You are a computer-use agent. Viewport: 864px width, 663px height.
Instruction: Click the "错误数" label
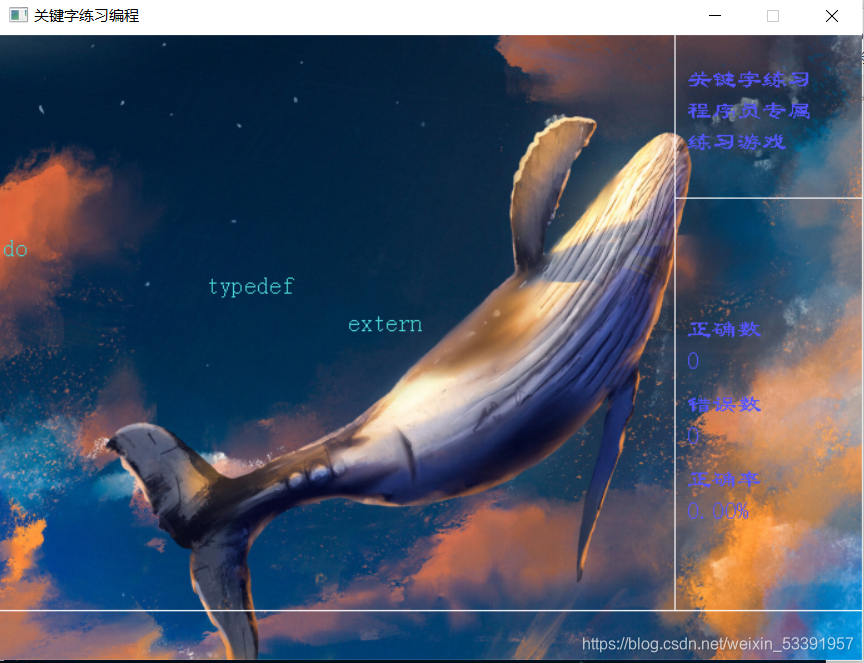[x=725, y=405]
